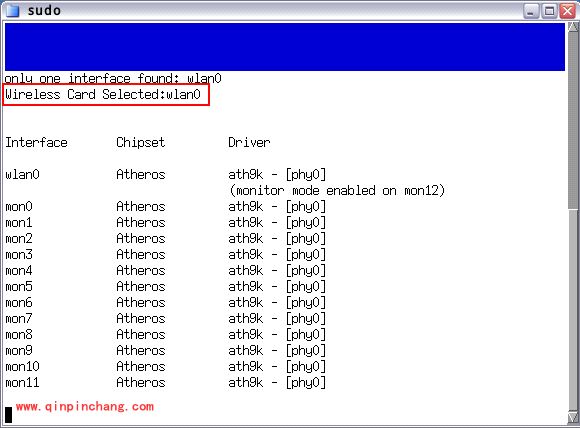The image size is (580, 428).
Task: Click the mon8 interface name
Action: [x=19, y=334]
